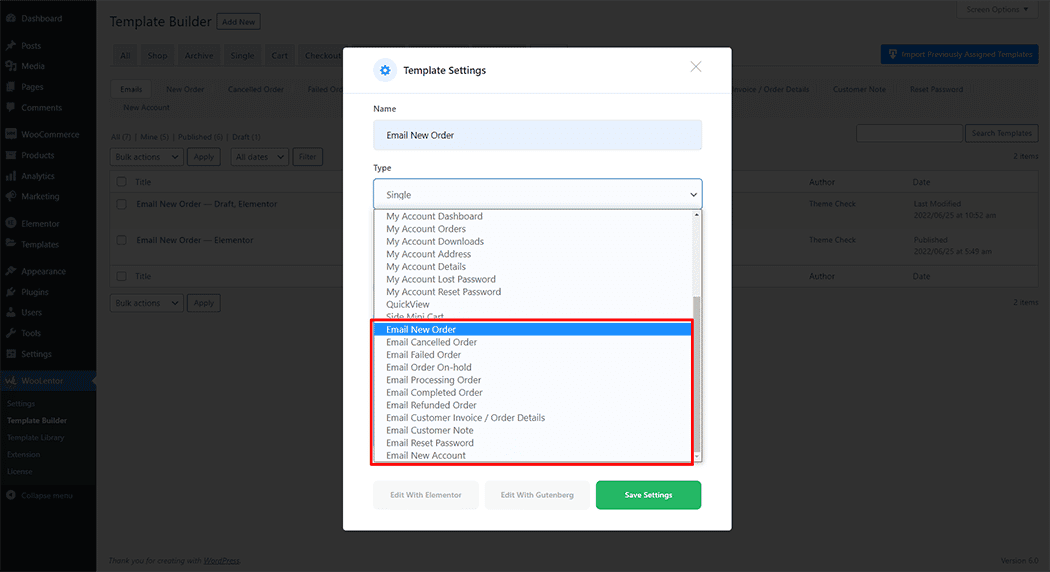This screenshot has height=572, width=1050.
Task: Click the Edit With Elementor button
Action: (425, 495)
